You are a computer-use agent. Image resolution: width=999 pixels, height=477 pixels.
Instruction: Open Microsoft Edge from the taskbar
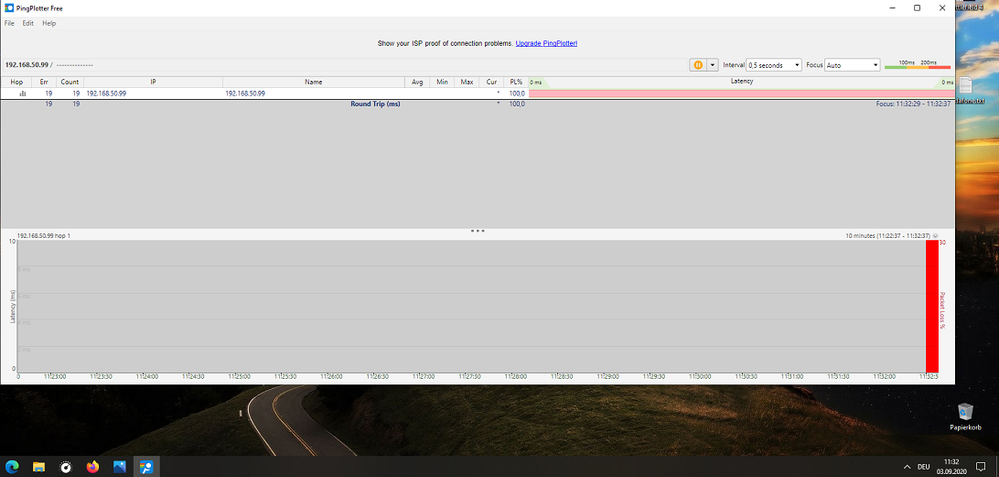pyautogui.click(x=13, y=467)
